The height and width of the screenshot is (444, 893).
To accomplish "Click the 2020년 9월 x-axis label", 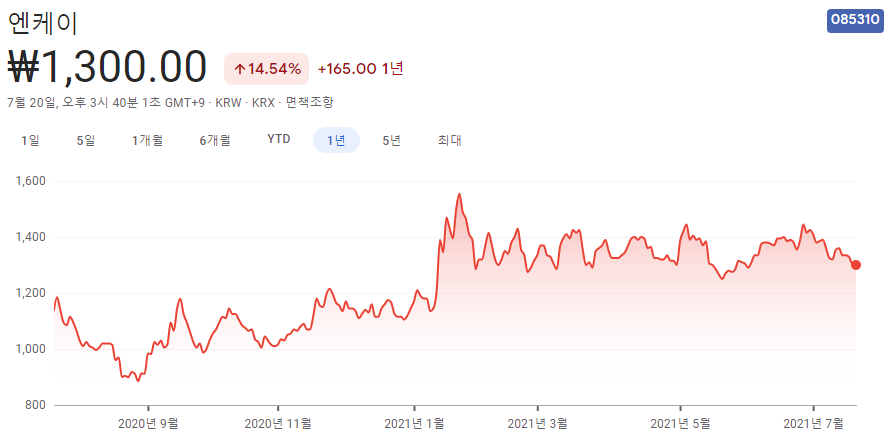I will coord(149,424).
